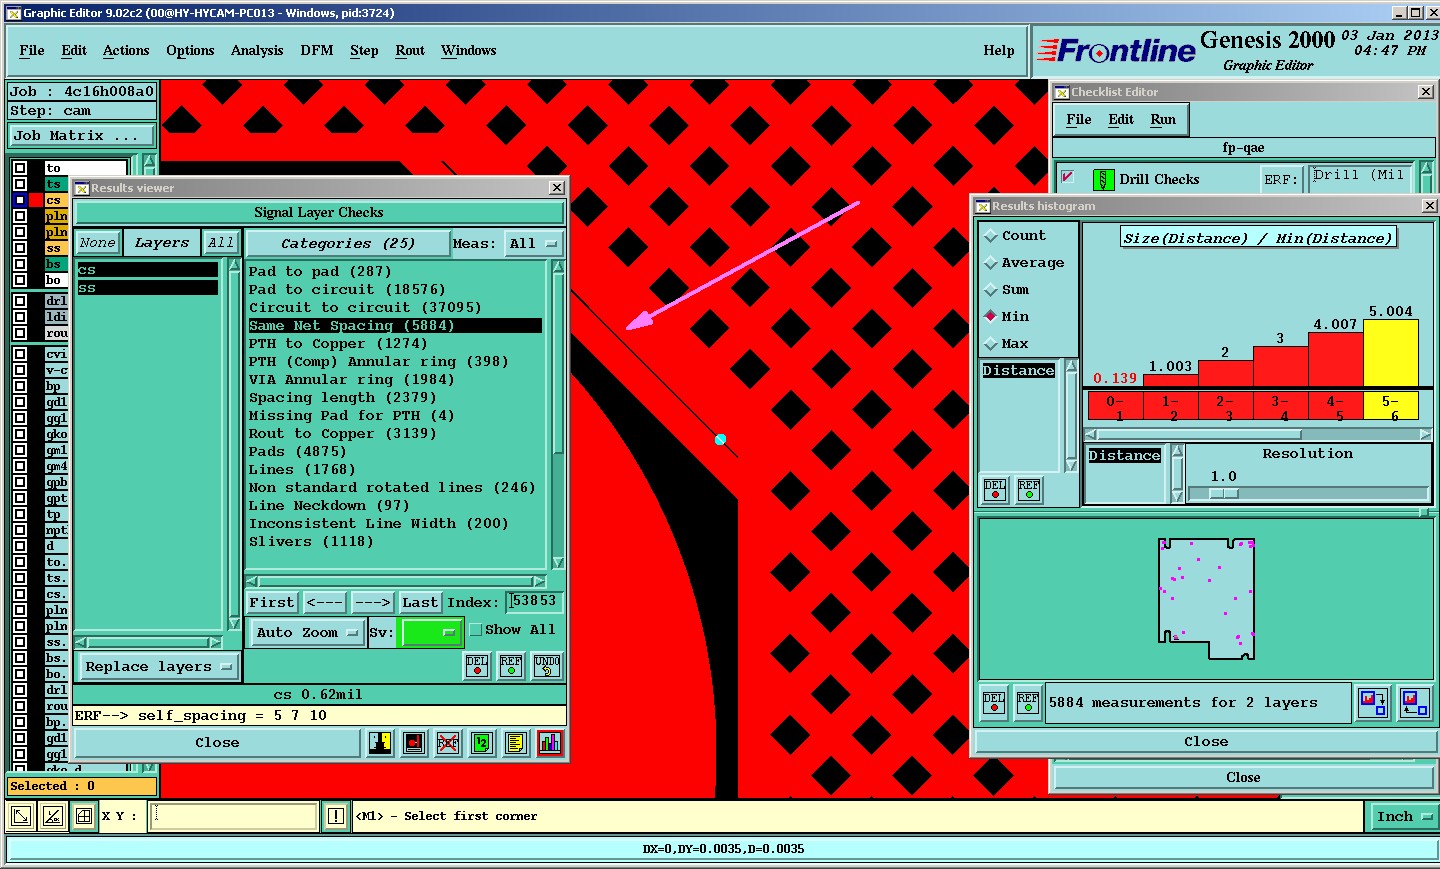
Task: Select the Max radio option
Action: (x=991, y=344)
